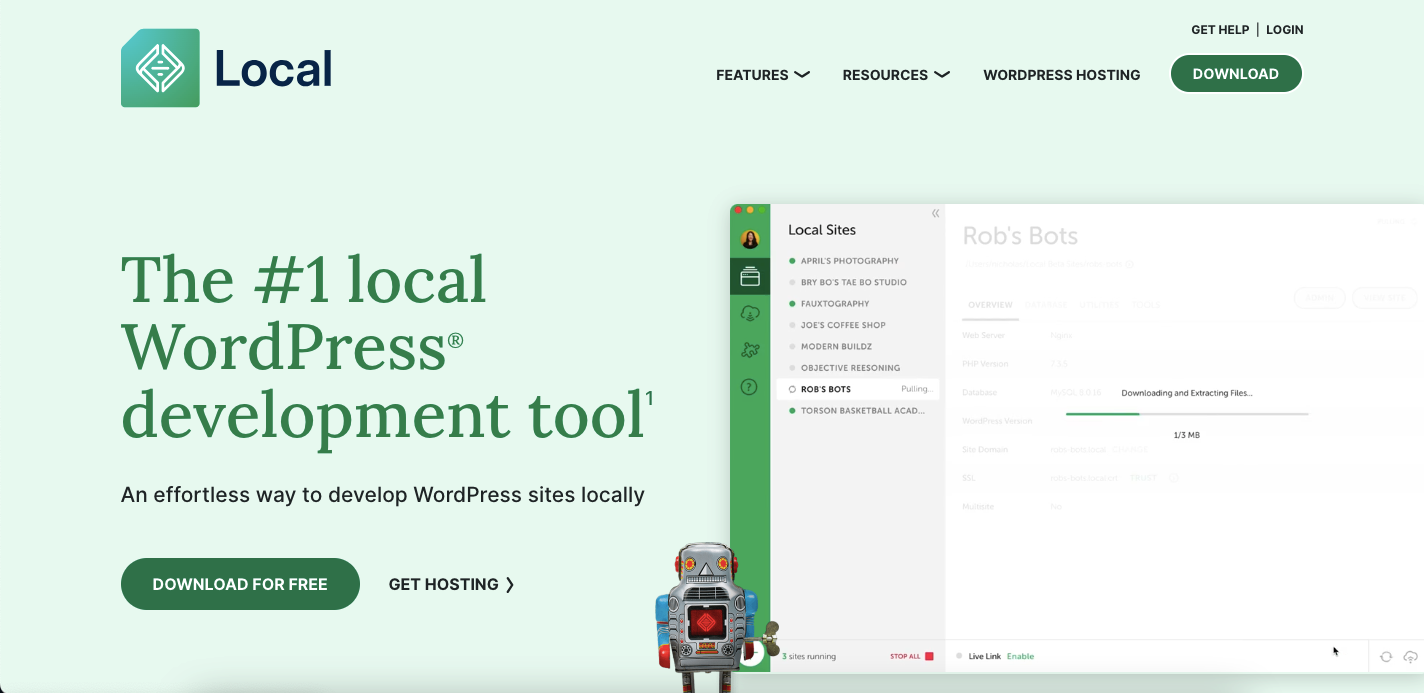
Task: Open the WordPress Hosting page
Action: coord(1061,75)
